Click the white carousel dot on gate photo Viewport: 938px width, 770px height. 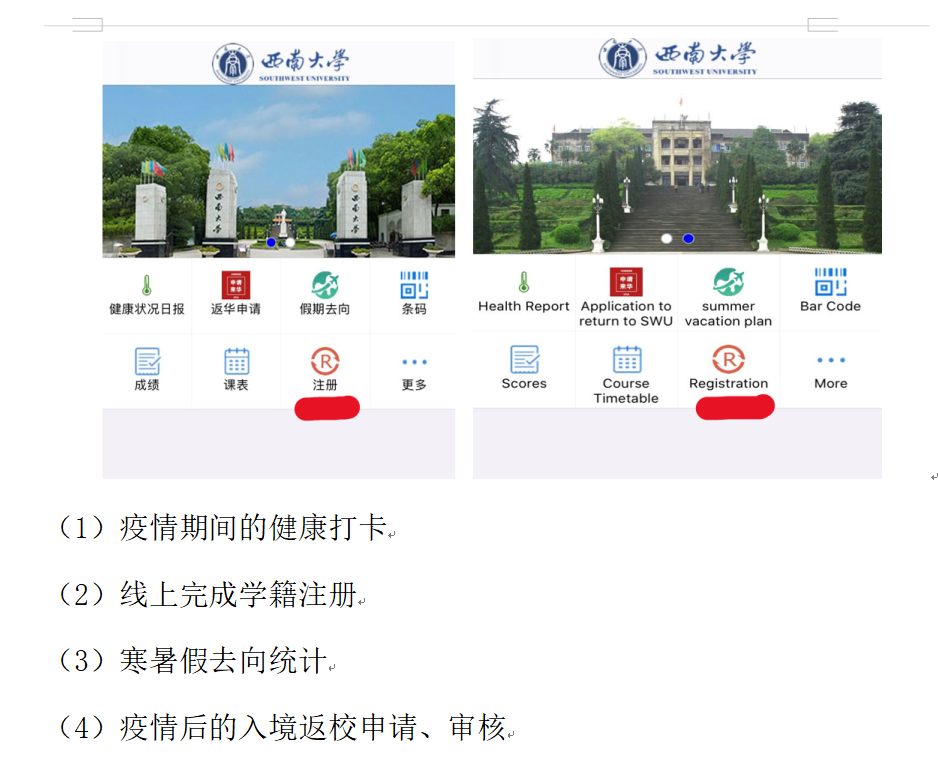click(290, 242)
